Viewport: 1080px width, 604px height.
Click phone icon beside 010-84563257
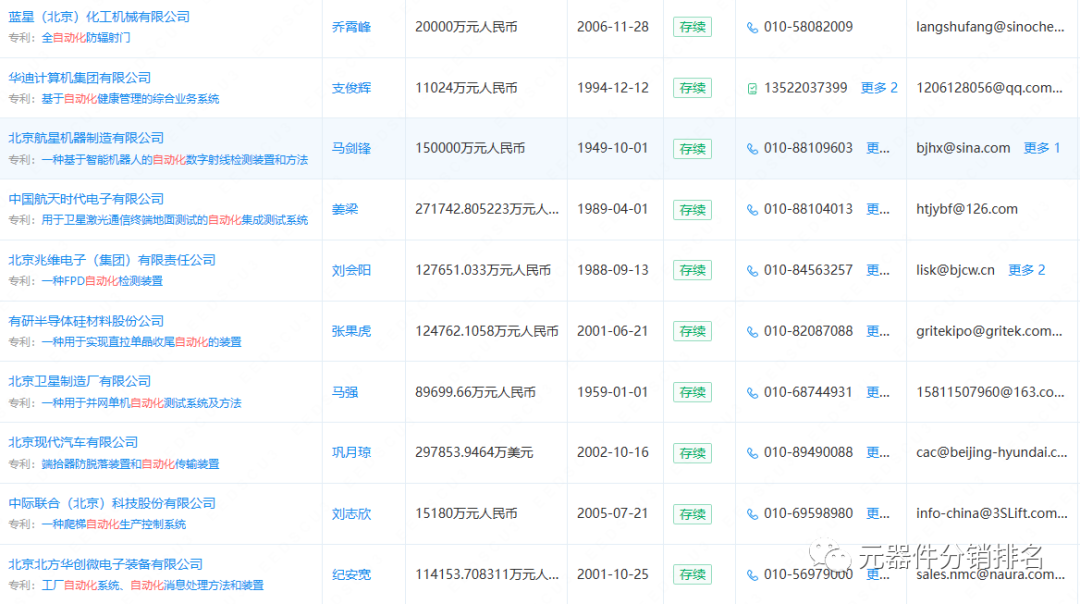[752, 271]
